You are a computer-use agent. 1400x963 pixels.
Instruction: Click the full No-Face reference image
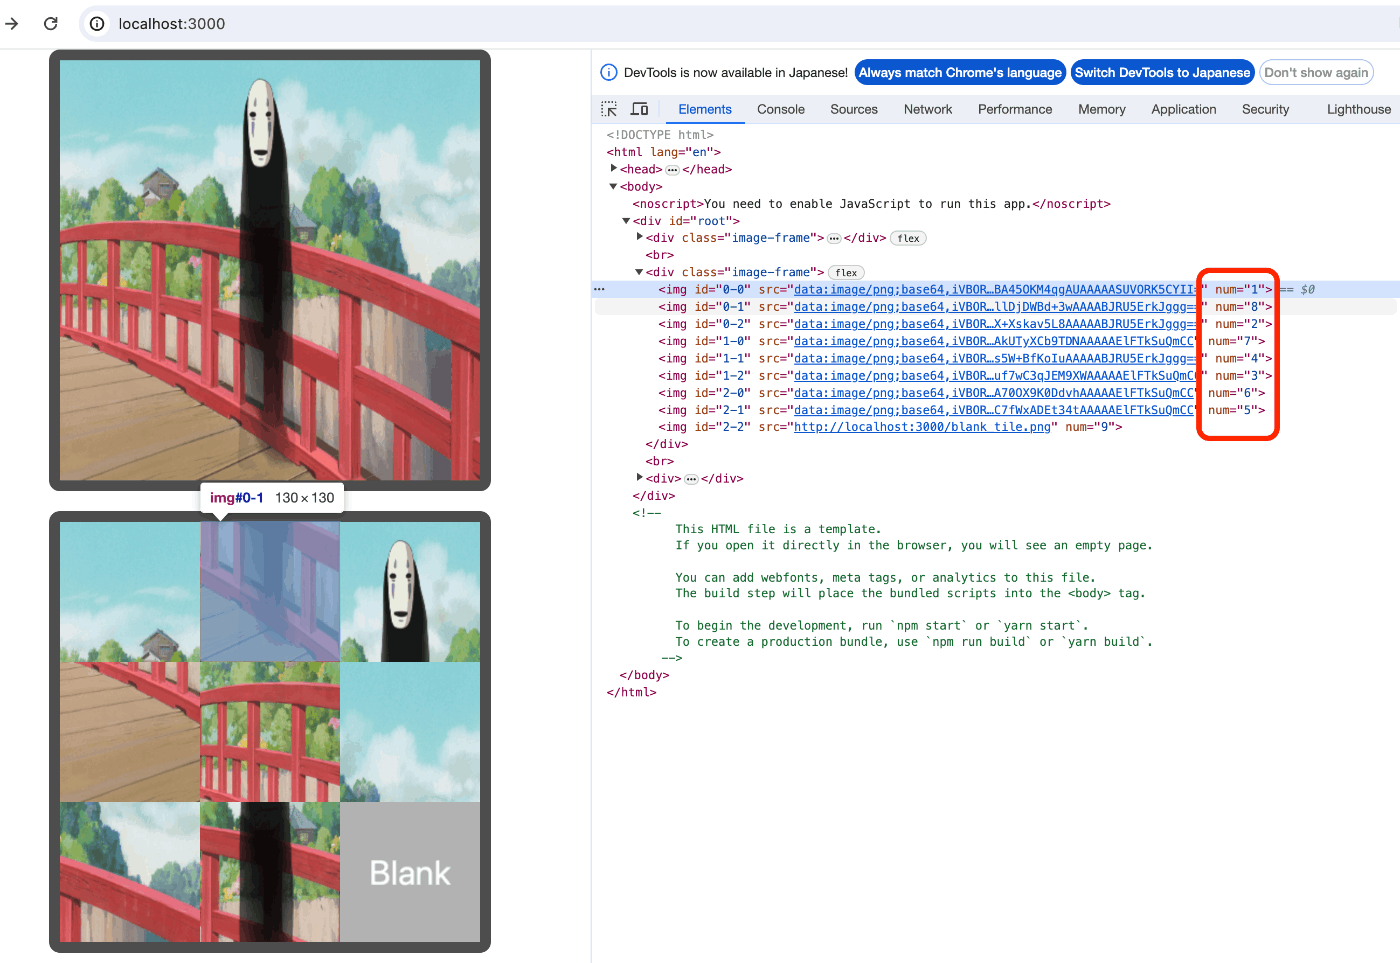270,270
